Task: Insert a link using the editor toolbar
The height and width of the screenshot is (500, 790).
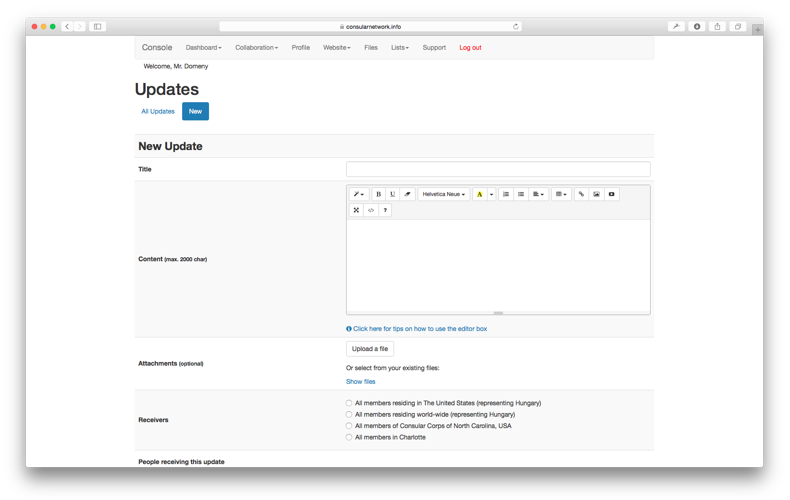Action: click(581, 194)
